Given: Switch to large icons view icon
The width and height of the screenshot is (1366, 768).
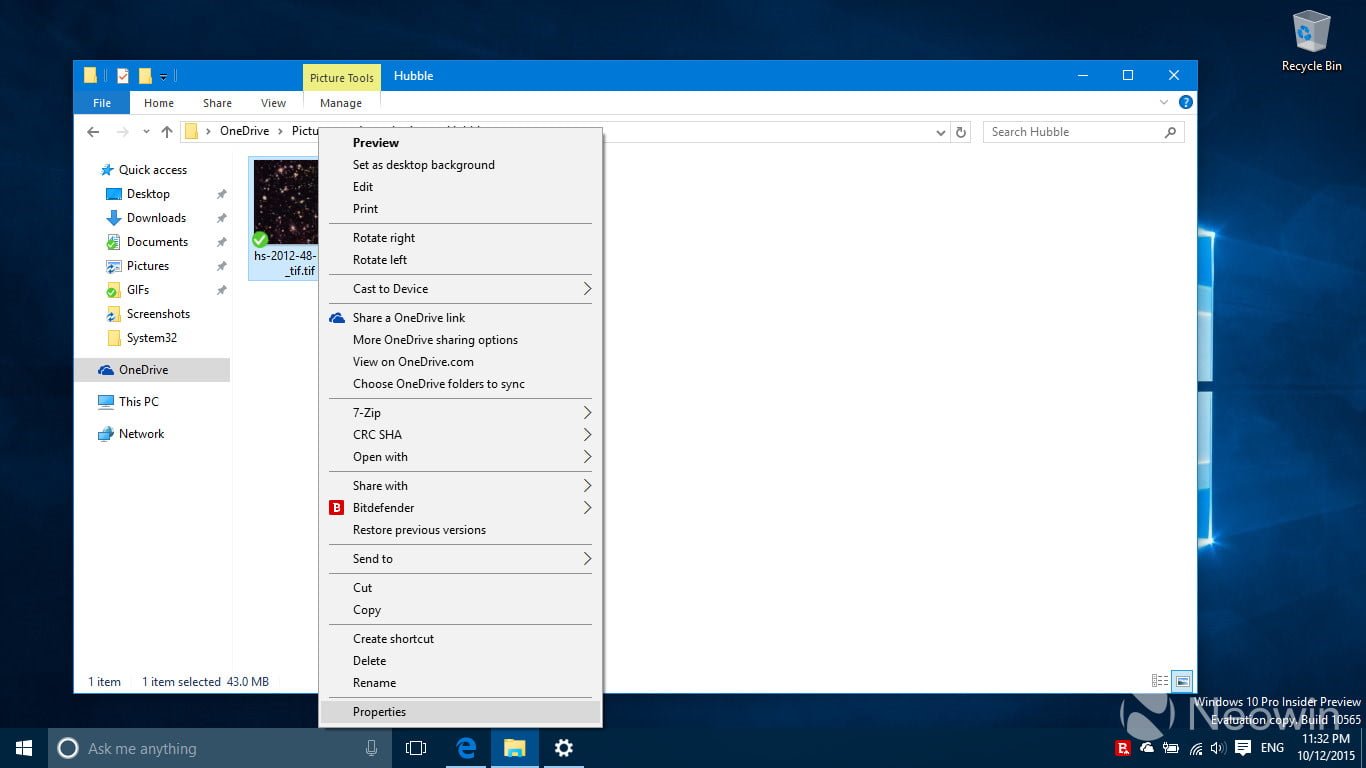Looking at the screenshot, I should (x=1182, y=681).
